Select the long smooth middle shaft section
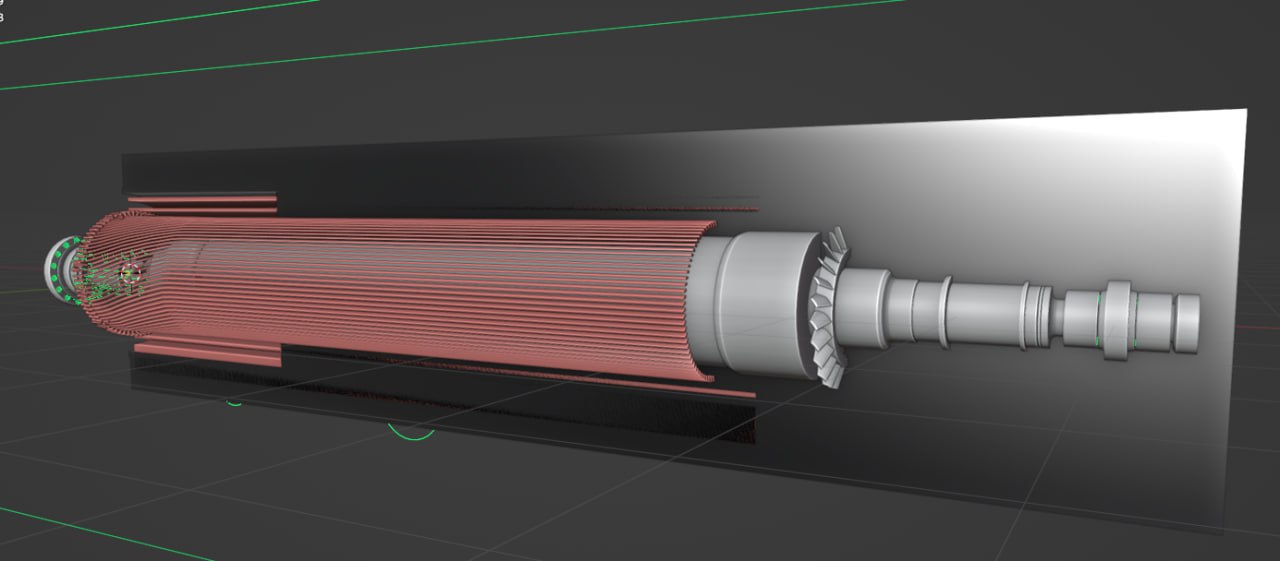This screenshot has width=1280, height=561. coord(983,312)
